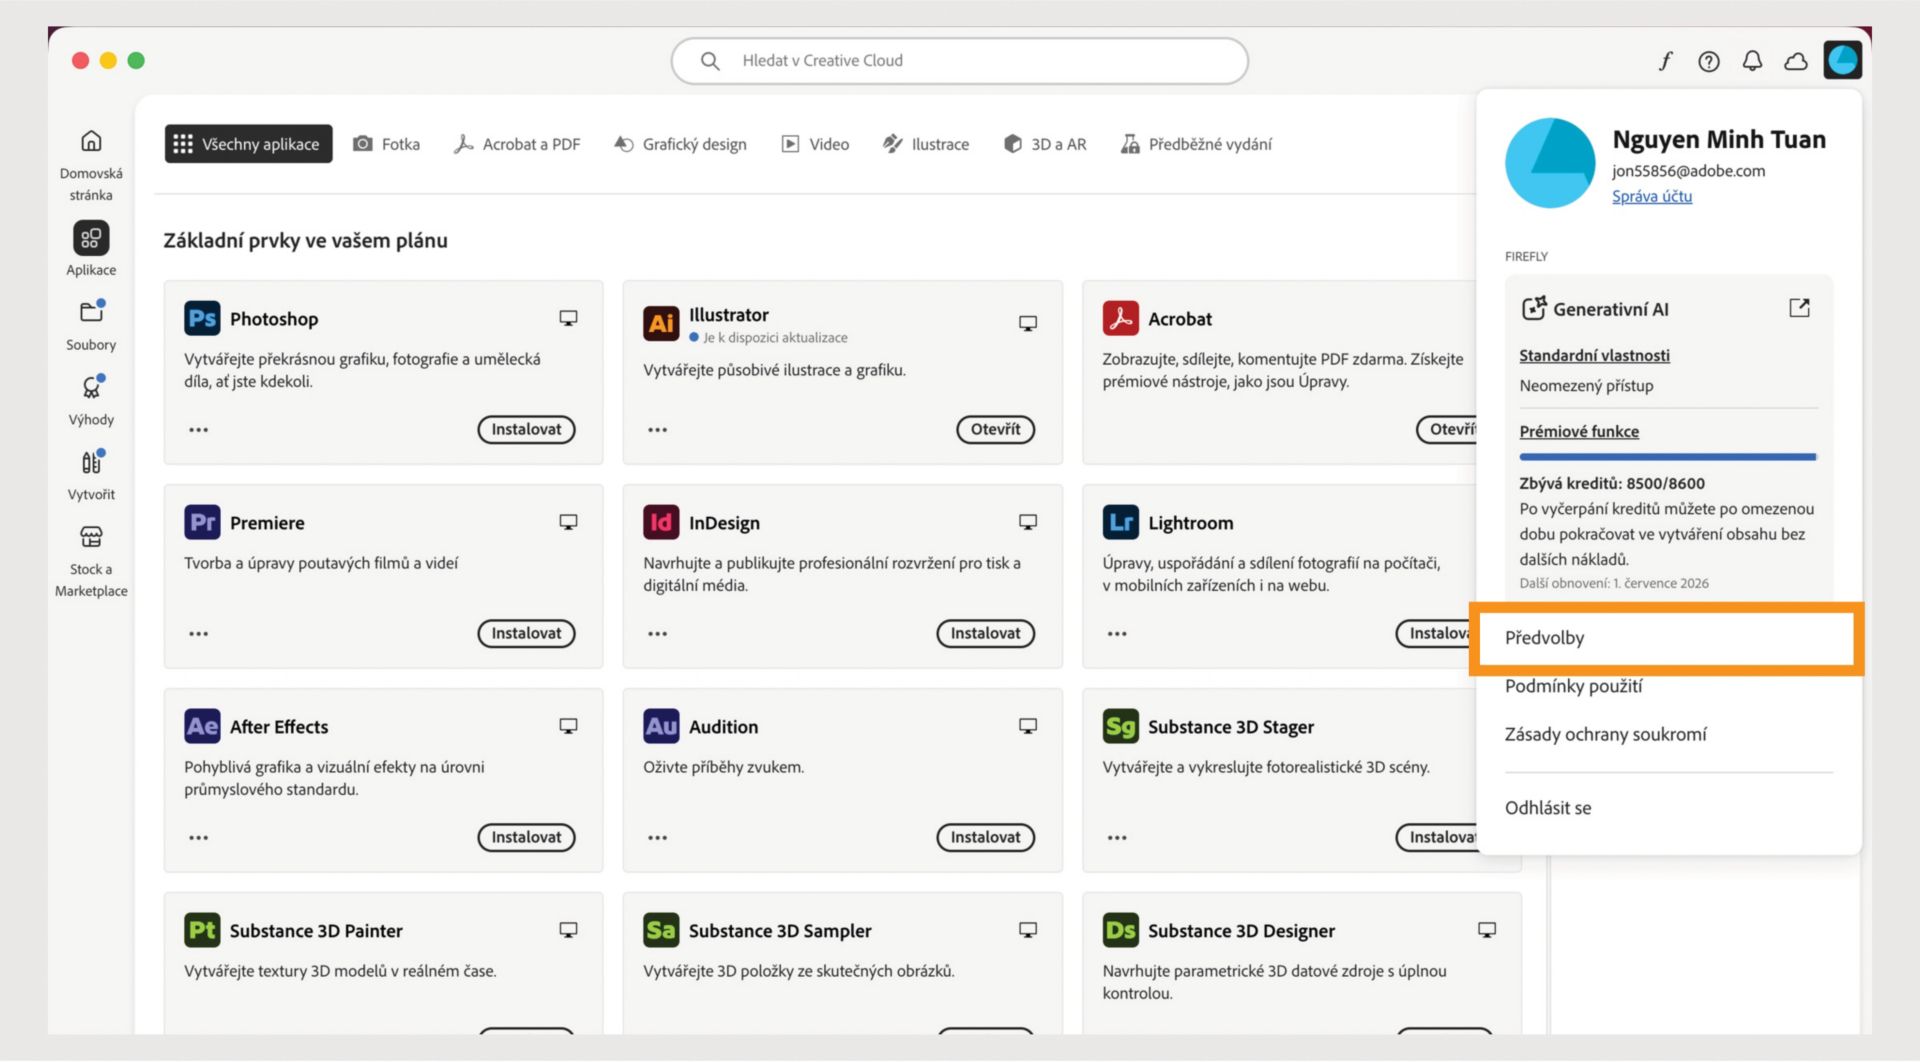Click the Acrobat app icon

tap(1120, 318)
